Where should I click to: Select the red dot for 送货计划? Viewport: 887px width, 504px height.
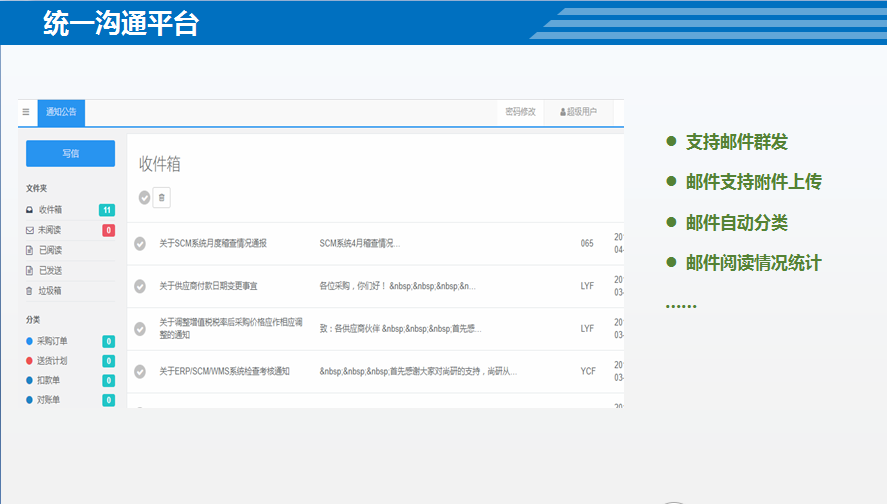[29, 361]
